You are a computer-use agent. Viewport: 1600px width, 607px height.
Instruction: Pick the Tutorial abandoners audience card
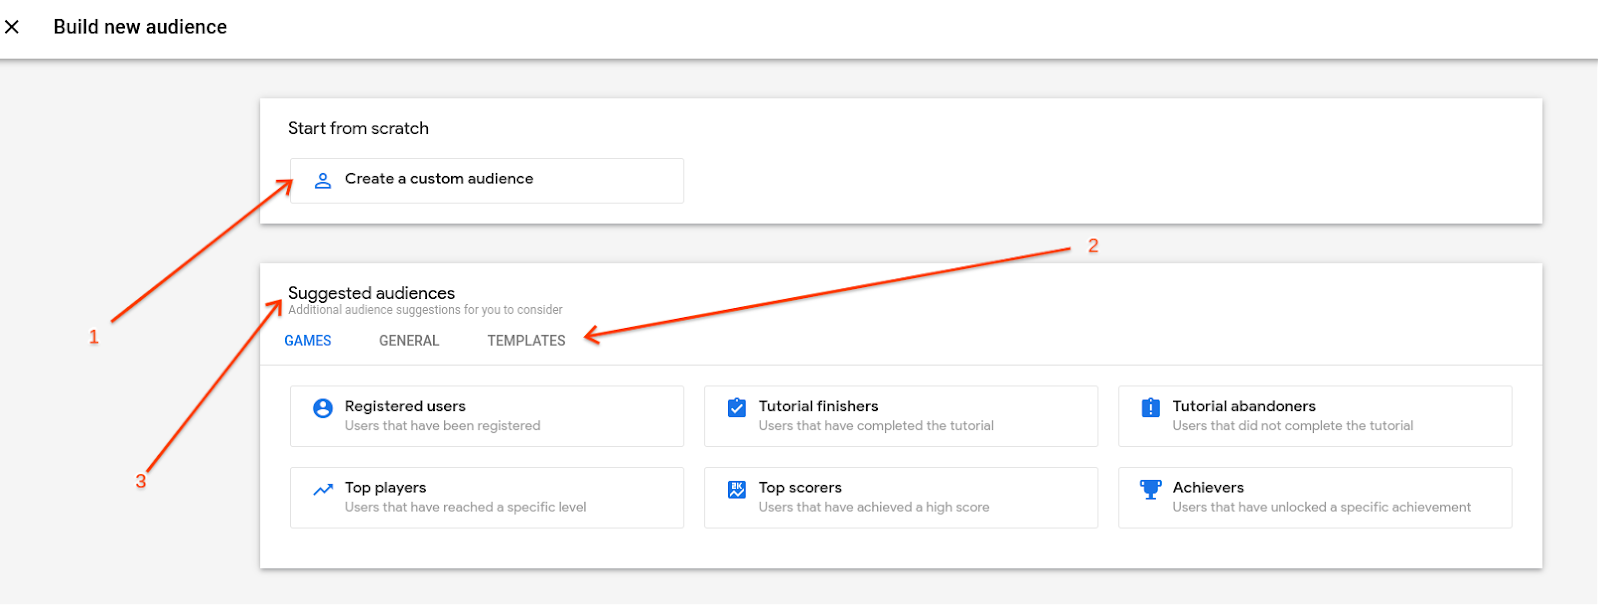pos(1315,416)
